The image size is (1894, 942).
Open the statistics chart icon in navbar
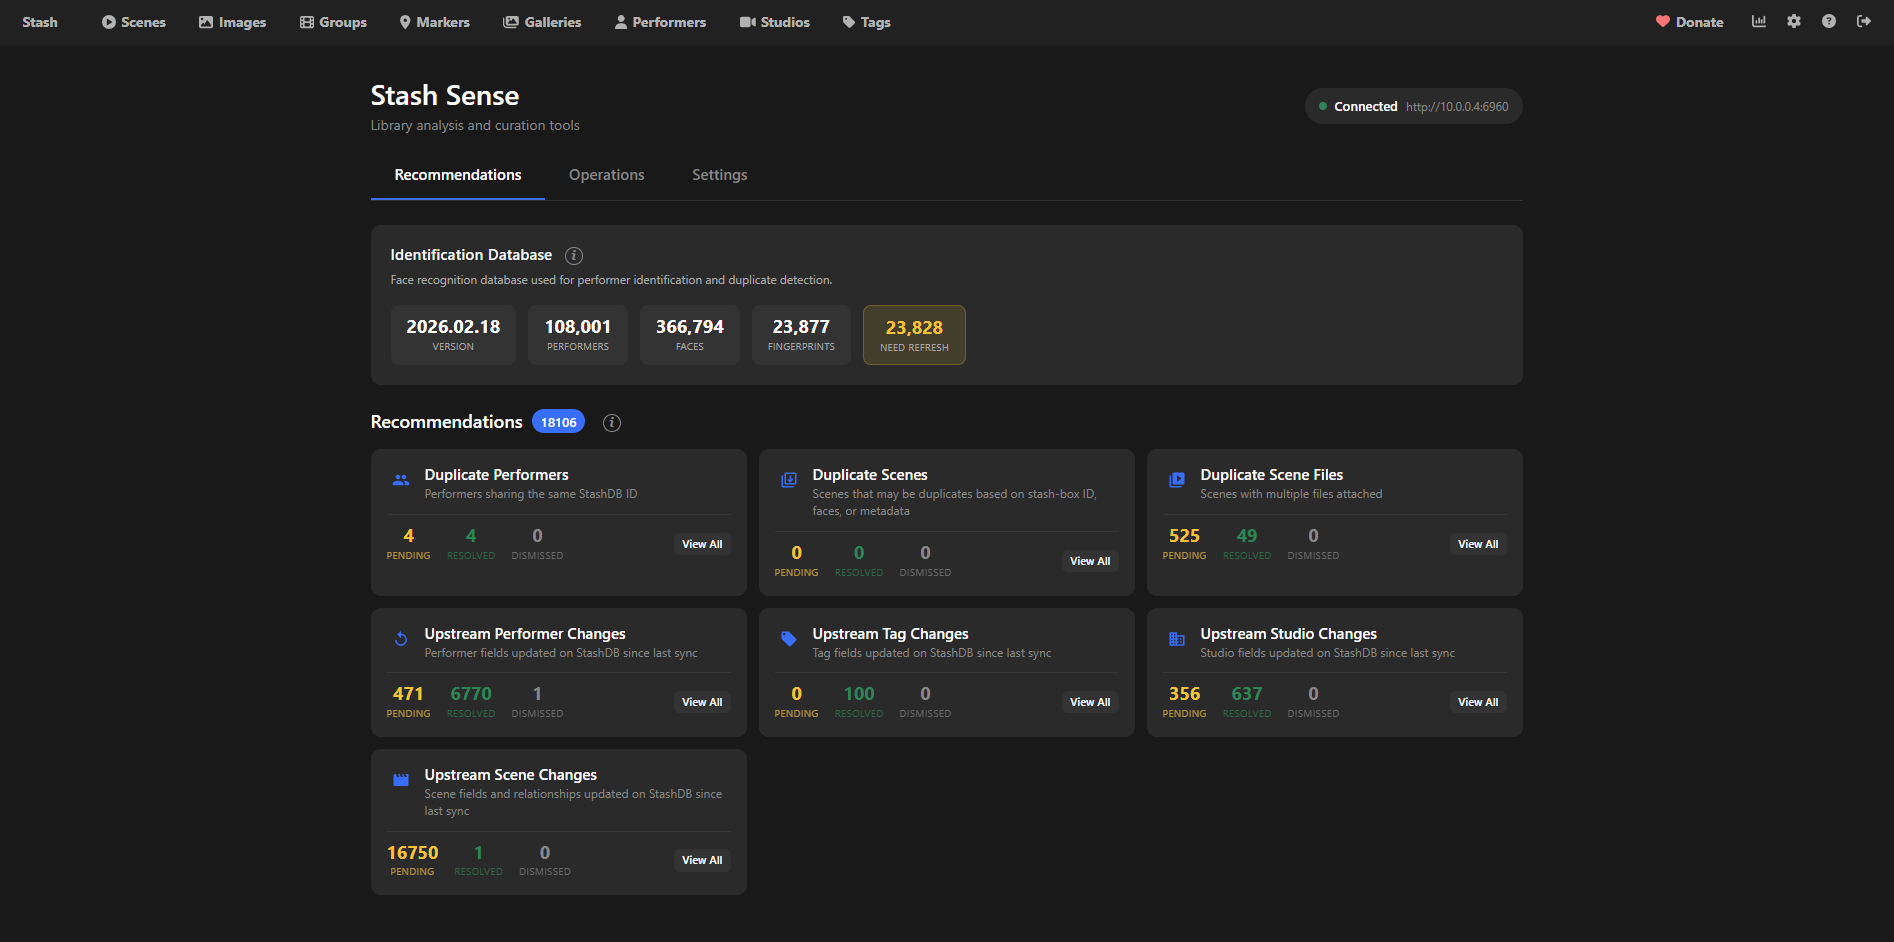pyautogui.click(x=1758, y=21)
